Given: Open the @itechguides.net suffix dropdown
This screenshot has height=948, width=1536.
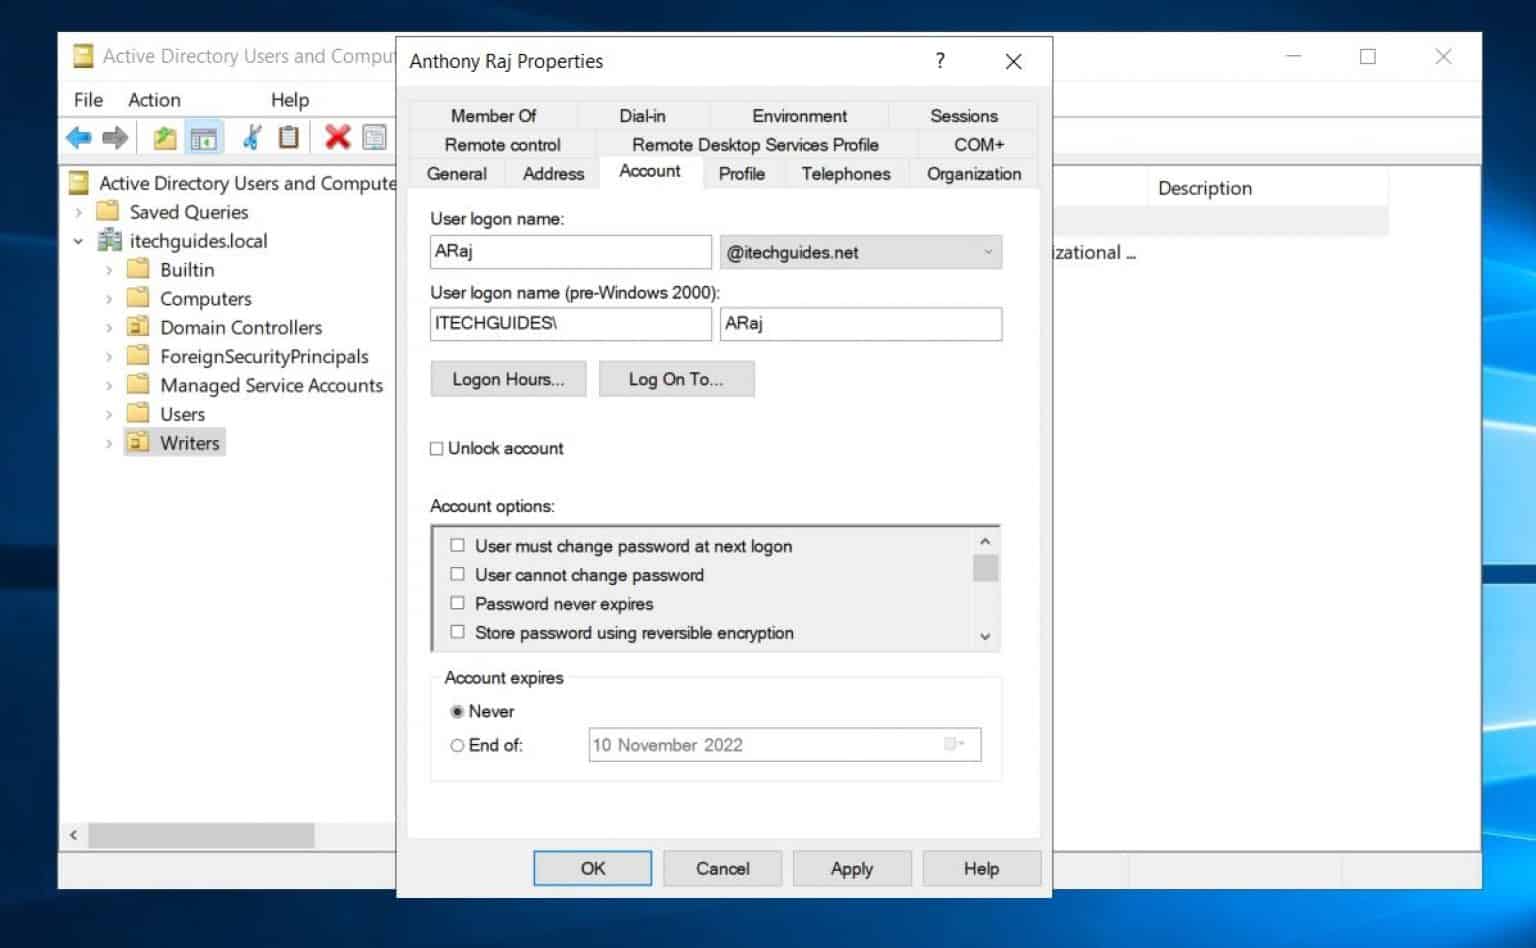Looking at the screenshot, I should coord(987,252).
